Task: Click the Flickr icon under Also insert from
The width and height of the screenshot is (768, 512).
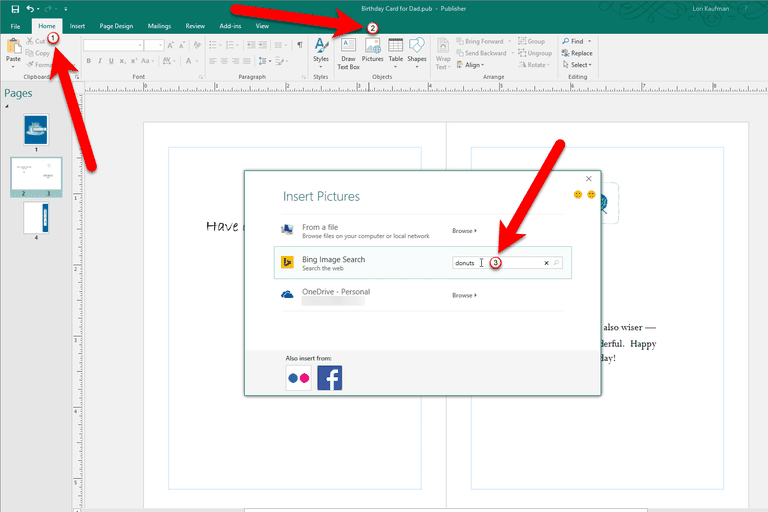Action: (x=298, y=378)
